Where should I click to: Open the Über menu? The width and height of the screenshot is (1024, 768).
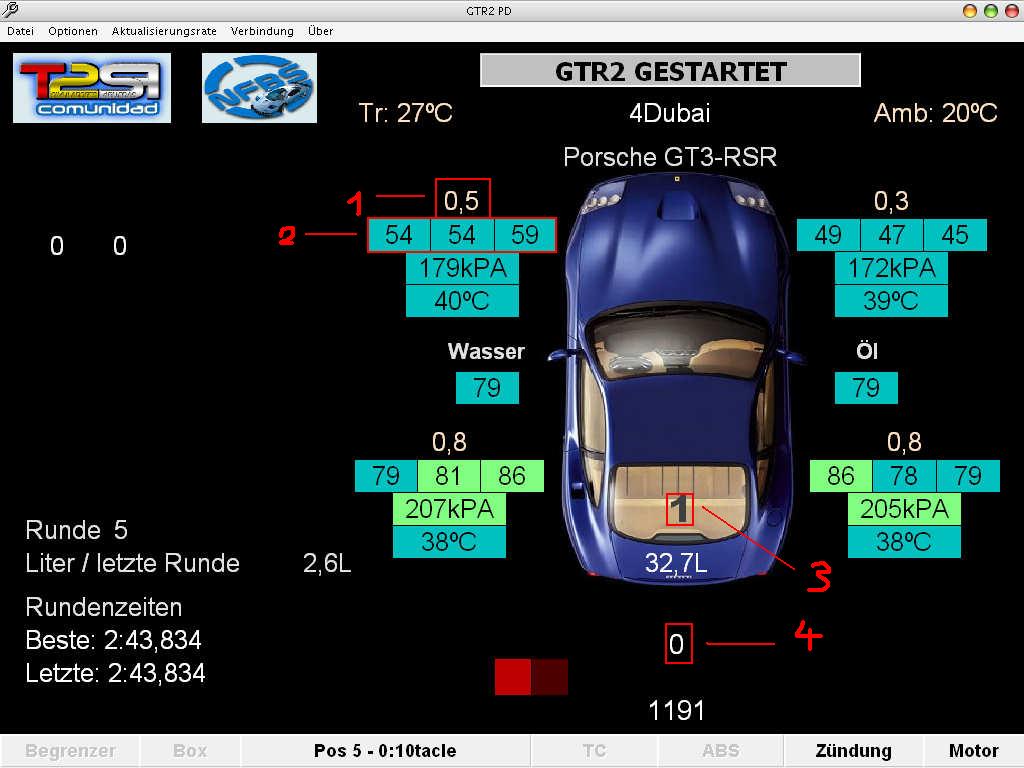pos(320,31)
